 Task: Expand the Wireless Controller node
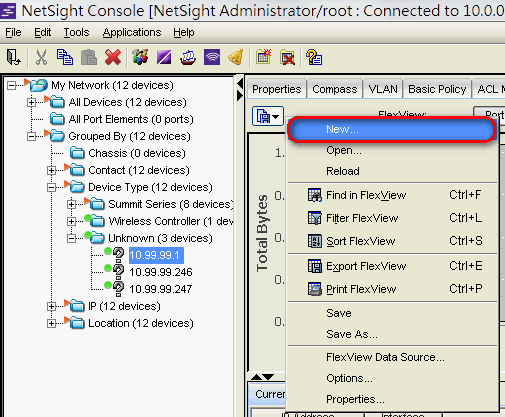pyautogui.click(x=71, y=221)
